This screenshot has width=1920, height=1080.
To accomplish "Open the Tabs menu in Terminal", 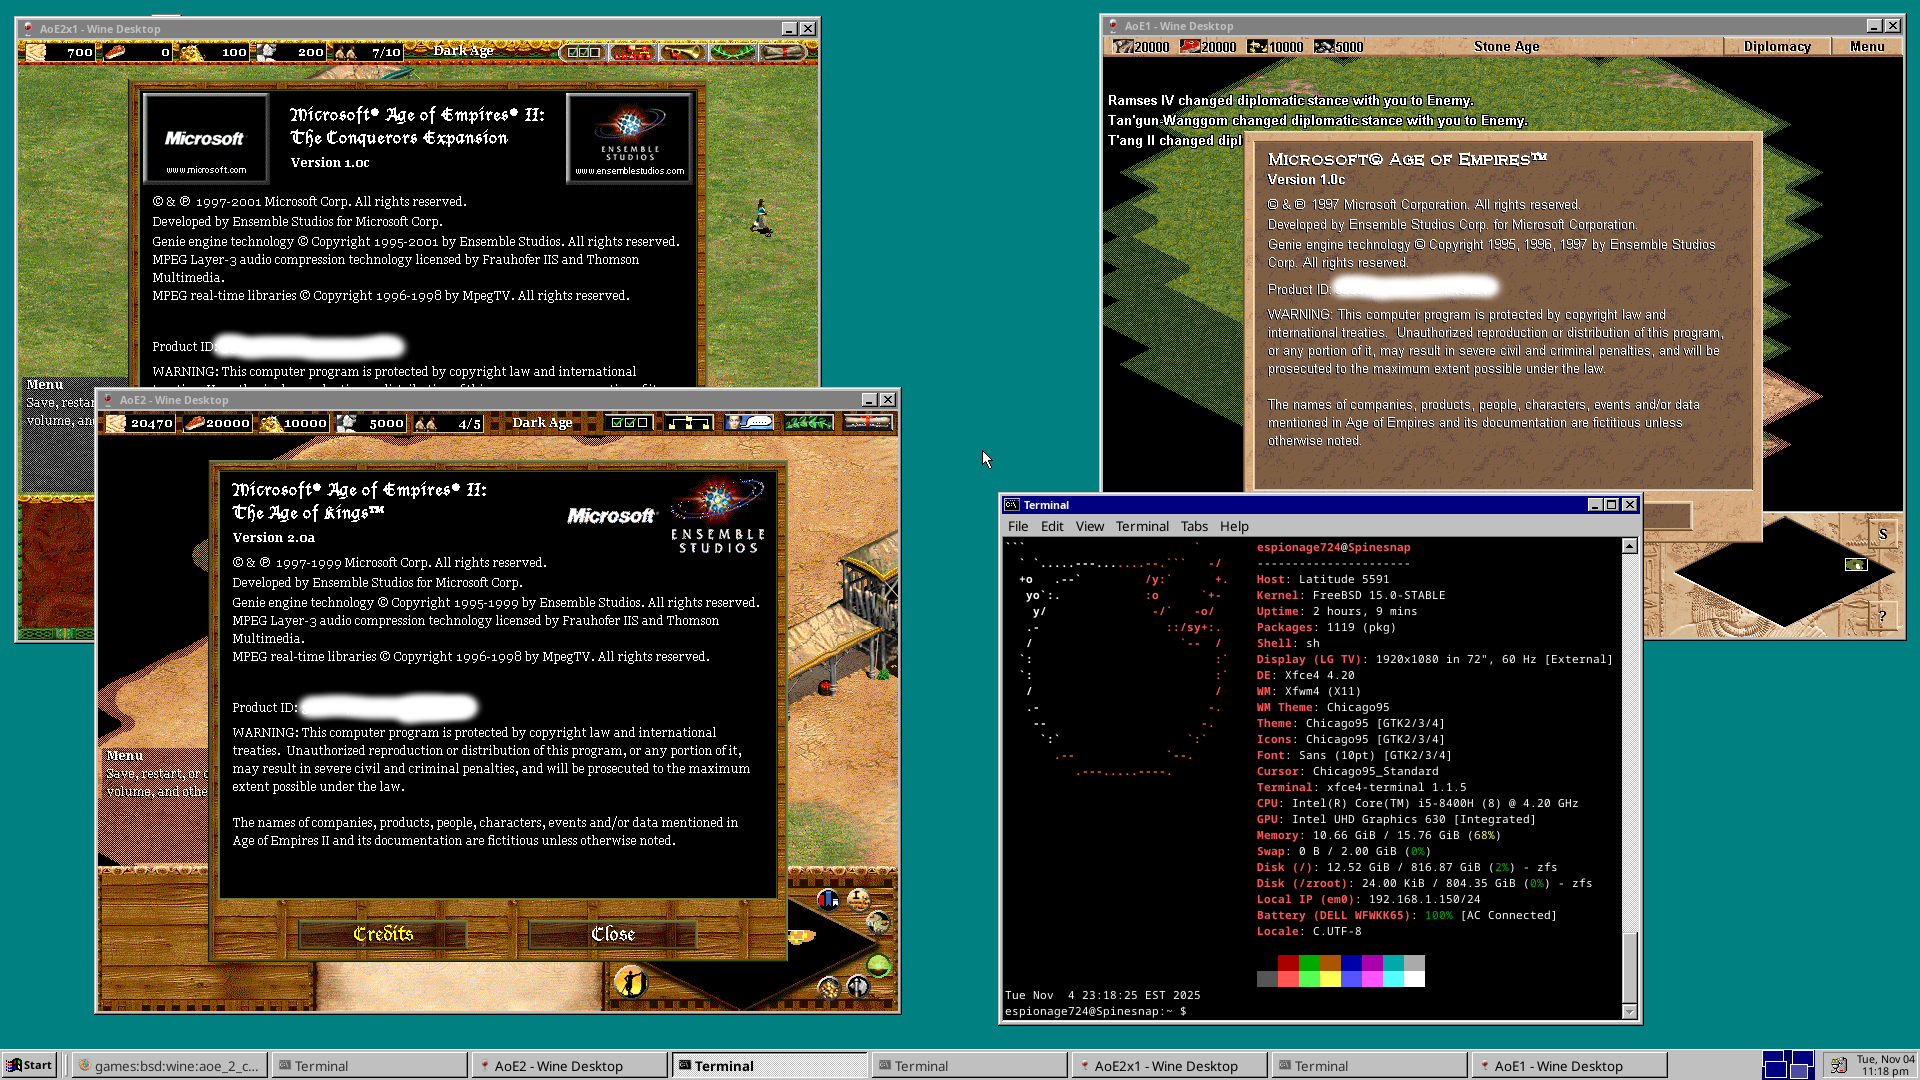I will pyautogui.click(x=1194, y=526).
